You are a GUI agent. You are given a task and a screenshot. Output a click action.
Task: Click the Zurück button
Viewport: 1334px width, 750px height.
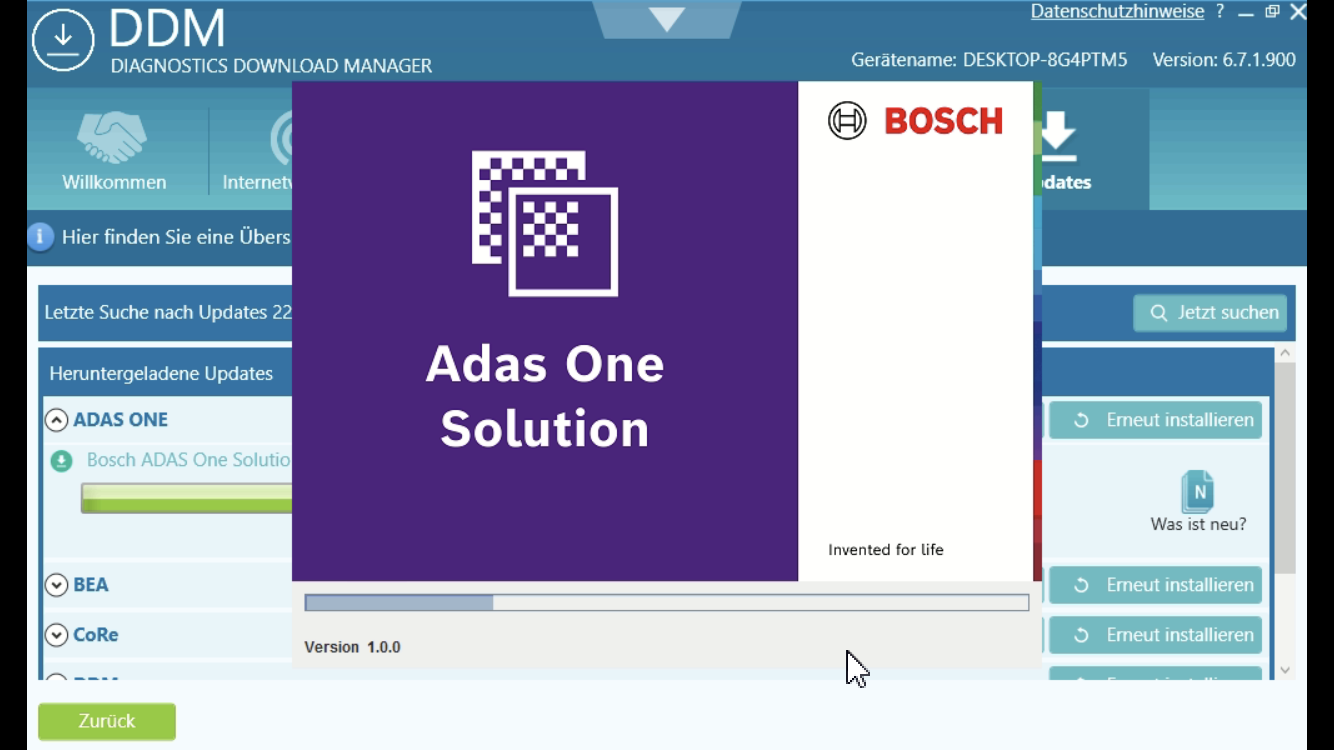point(107,721)
